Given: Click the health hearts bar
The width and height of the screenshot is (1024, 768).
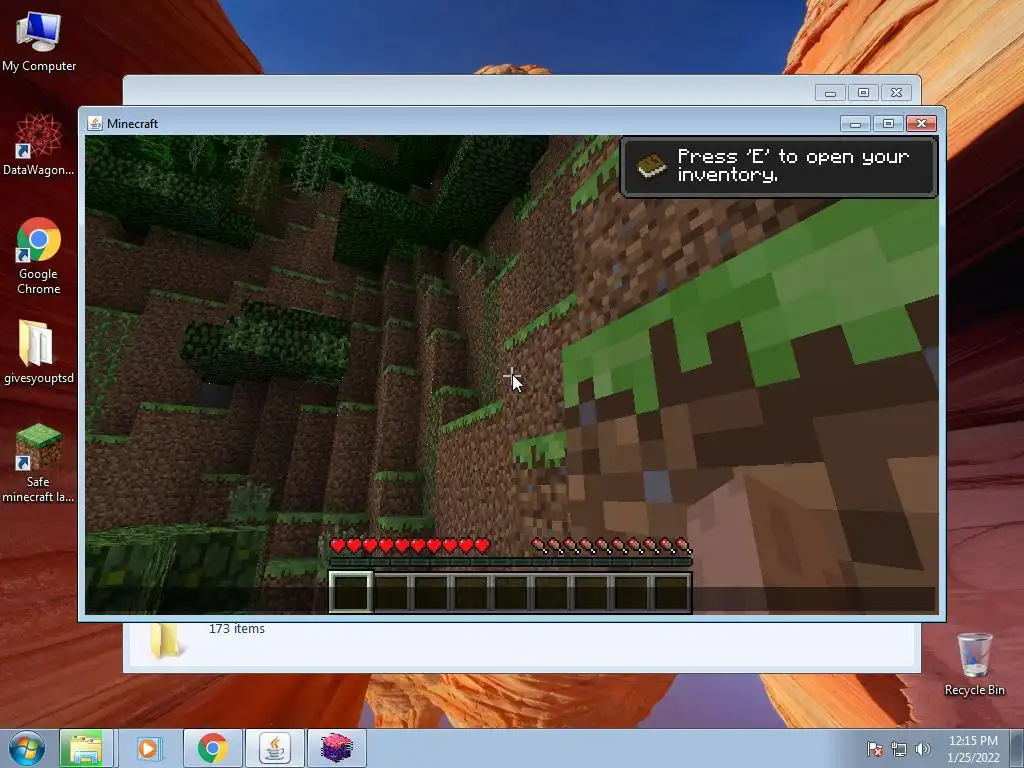Looking at the screenshot, I should click(x=410, y=545).
